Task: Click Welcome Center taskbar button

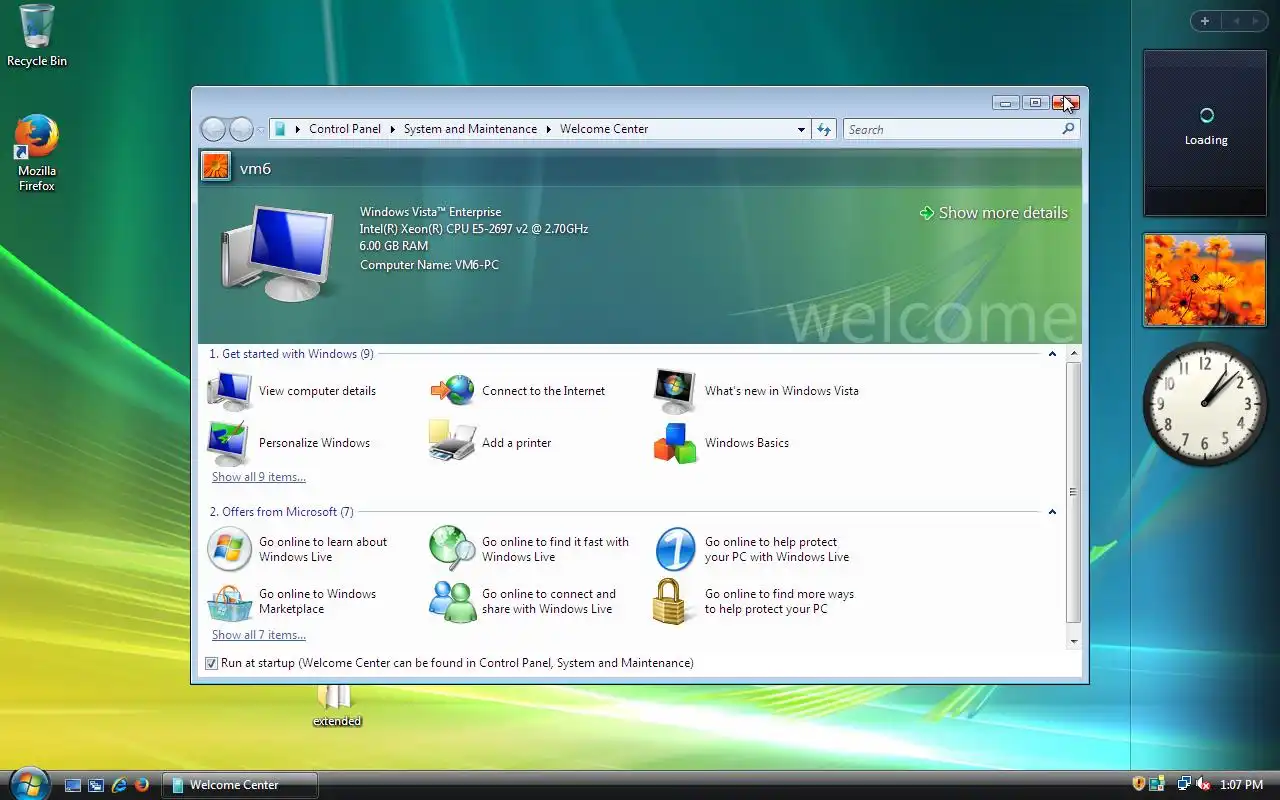Action: pyautogui.click(x=240, y=785)
